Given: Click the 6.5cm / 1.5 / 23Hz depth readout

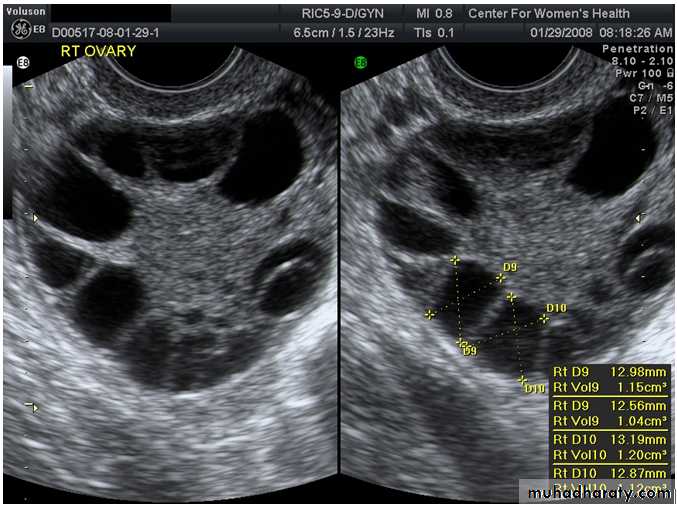Looking at the screenshot, I should [x=342, y=32].
